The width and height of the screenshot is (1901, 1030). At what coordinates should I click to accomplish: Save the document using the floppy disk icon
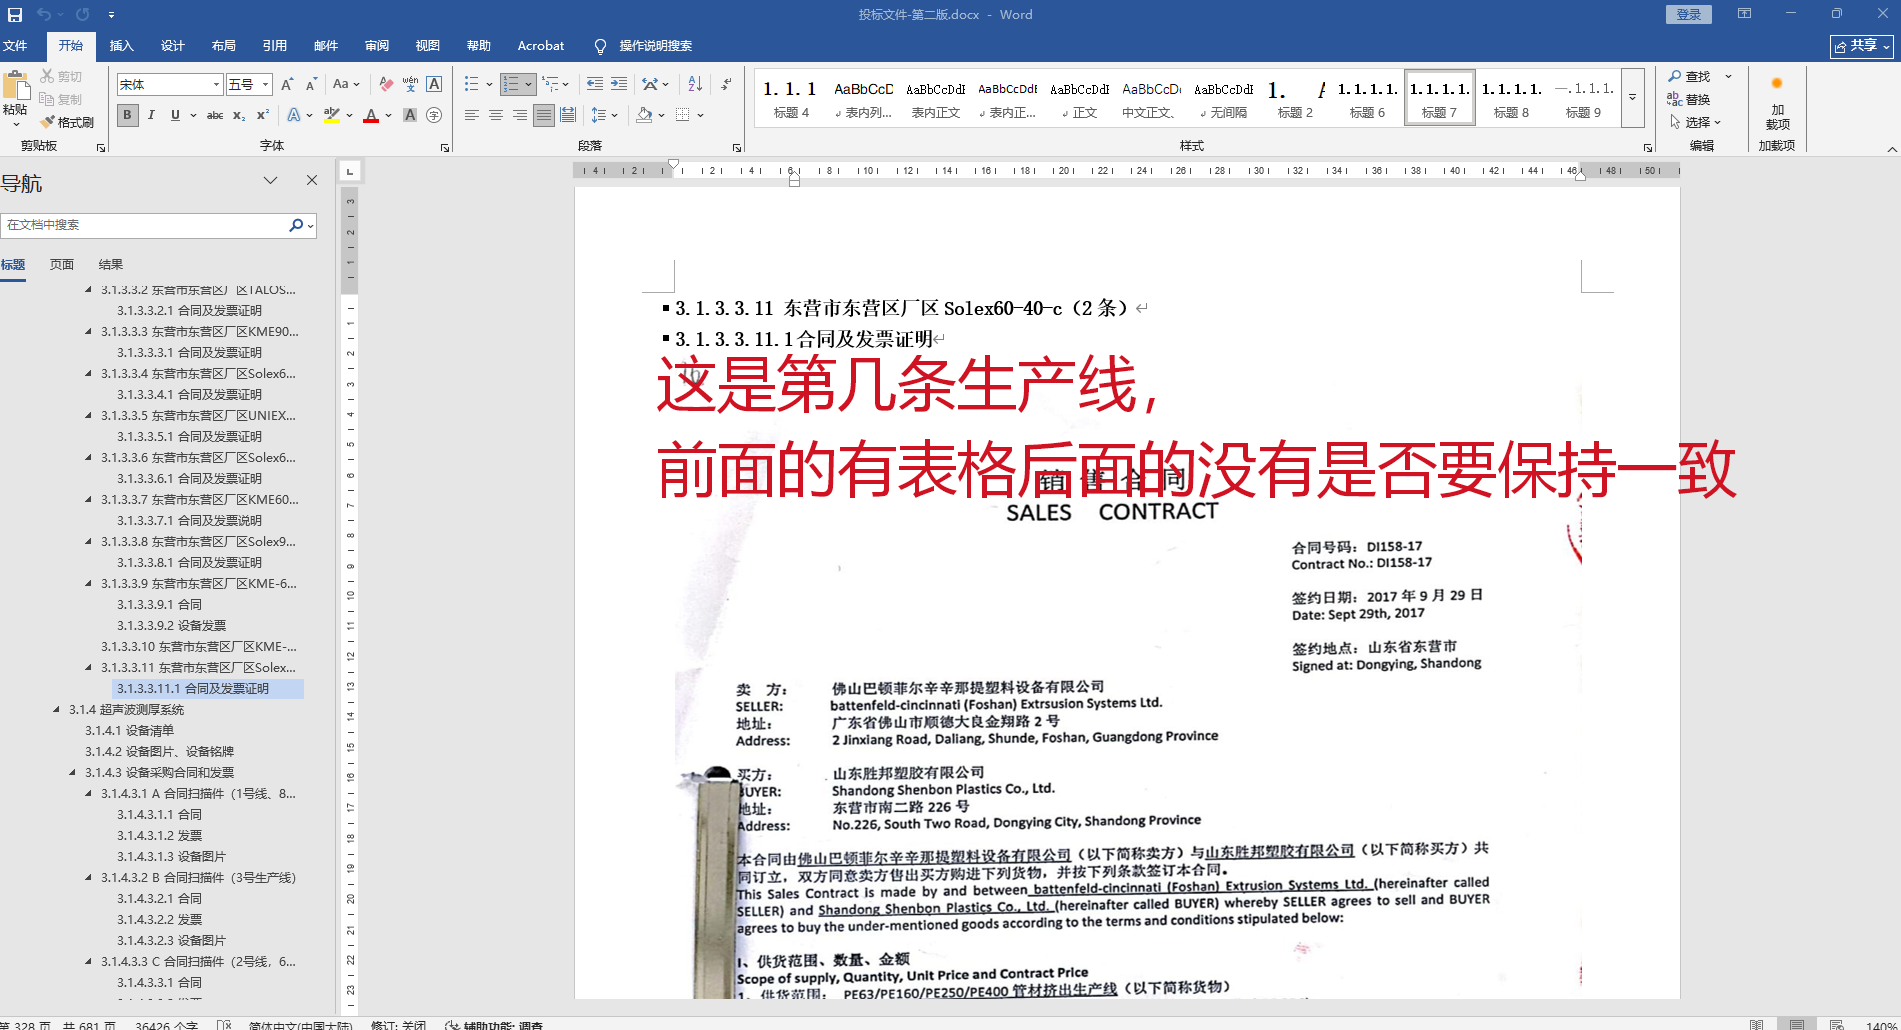point(15,15)
